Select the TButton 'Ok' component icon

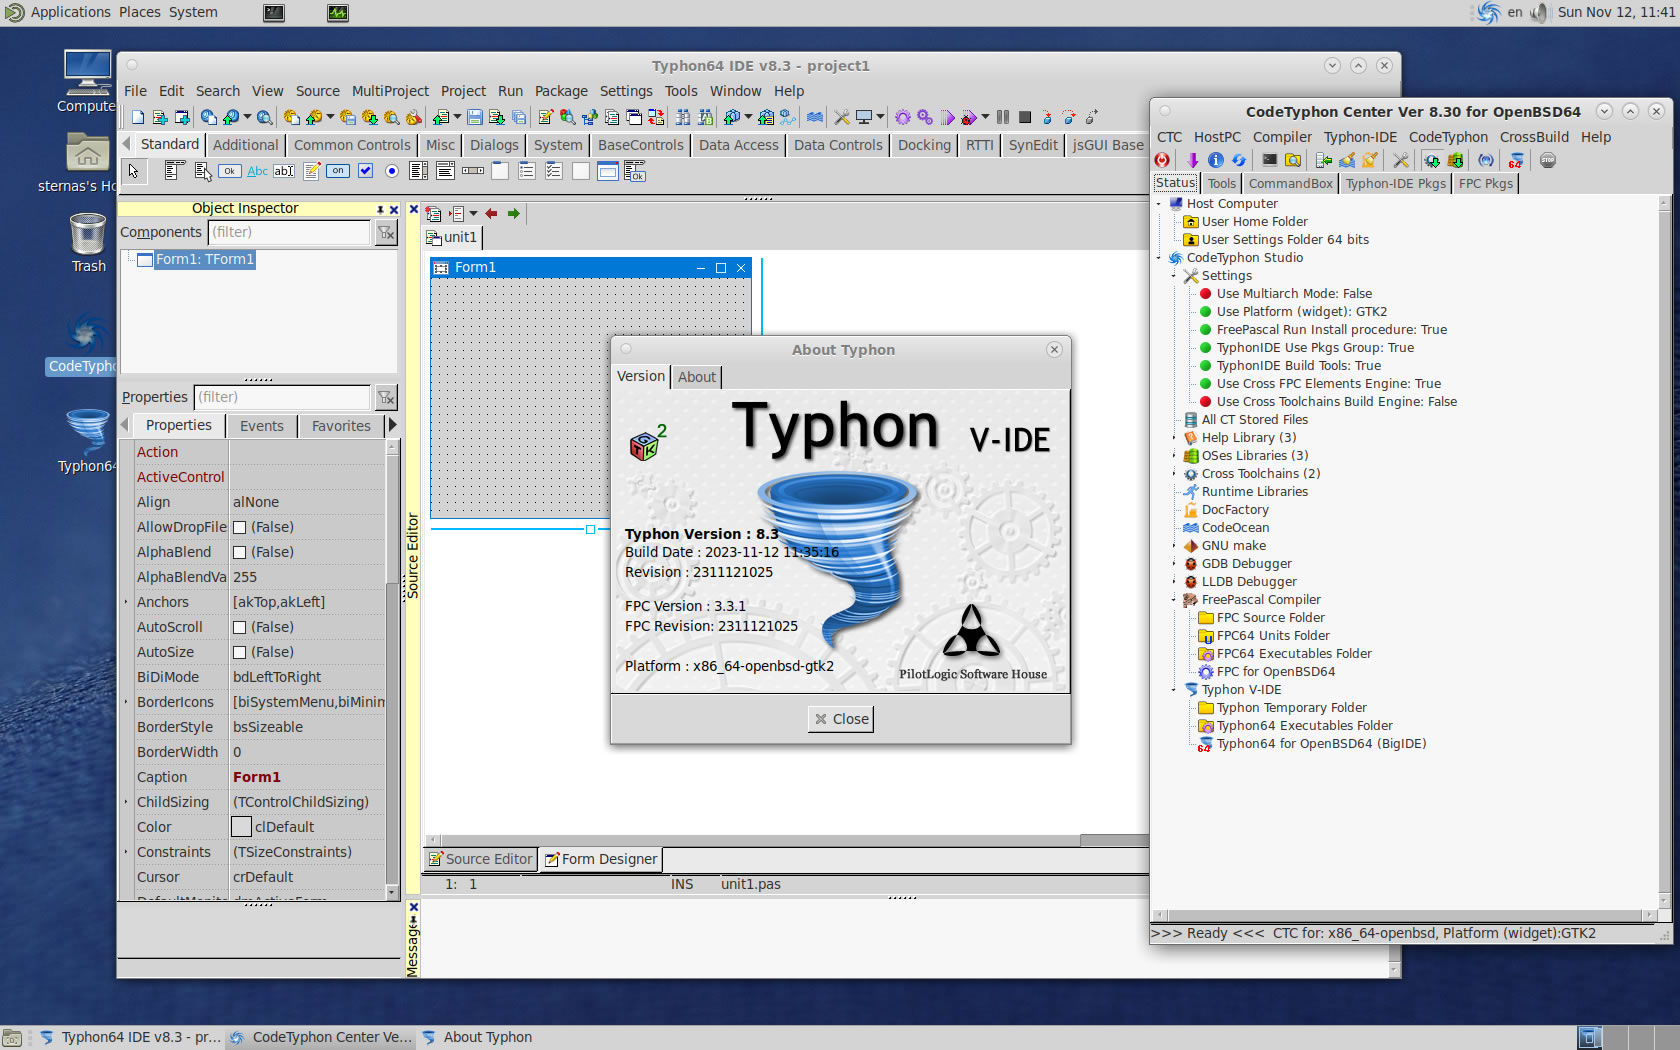[x=230, y=171]
